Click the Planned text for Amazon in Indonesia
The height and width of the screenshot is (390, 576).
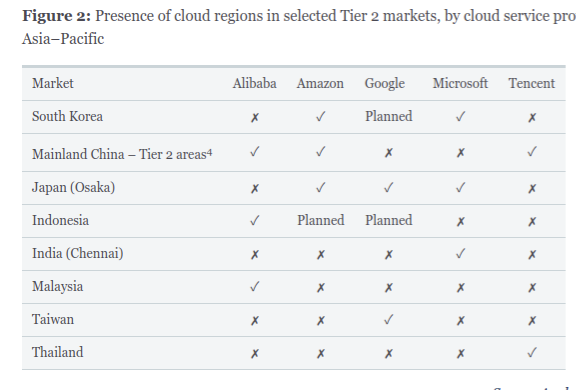click(320, 220)
